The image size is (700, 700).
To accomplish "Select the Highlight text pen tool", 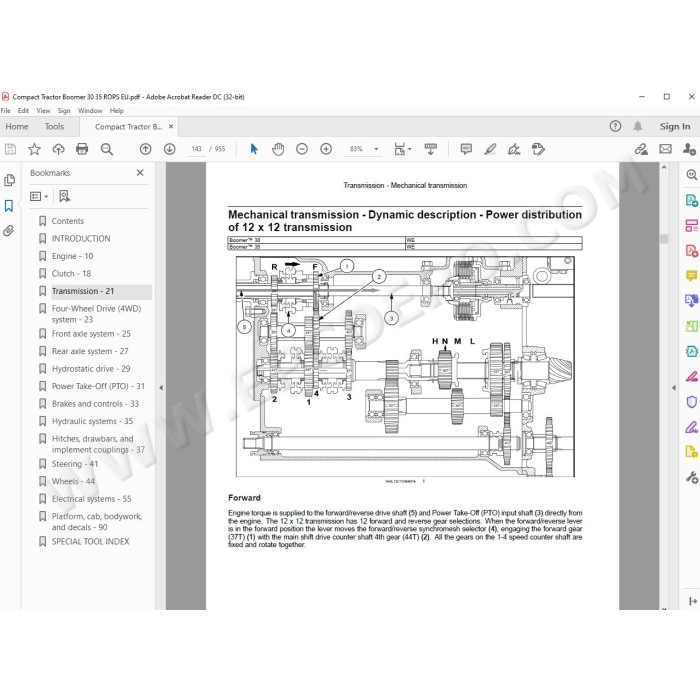I will click(x=490, y=149).
